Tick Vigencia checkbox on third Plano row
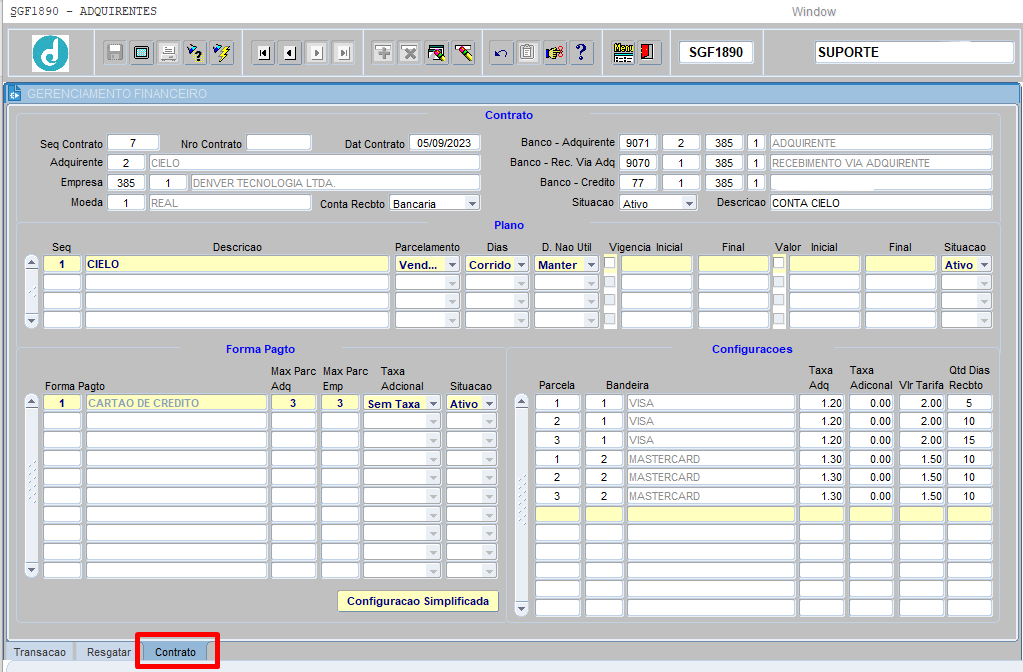This screenshot has width=1023, height=672. pyautogui.click(x=609, y=300)
